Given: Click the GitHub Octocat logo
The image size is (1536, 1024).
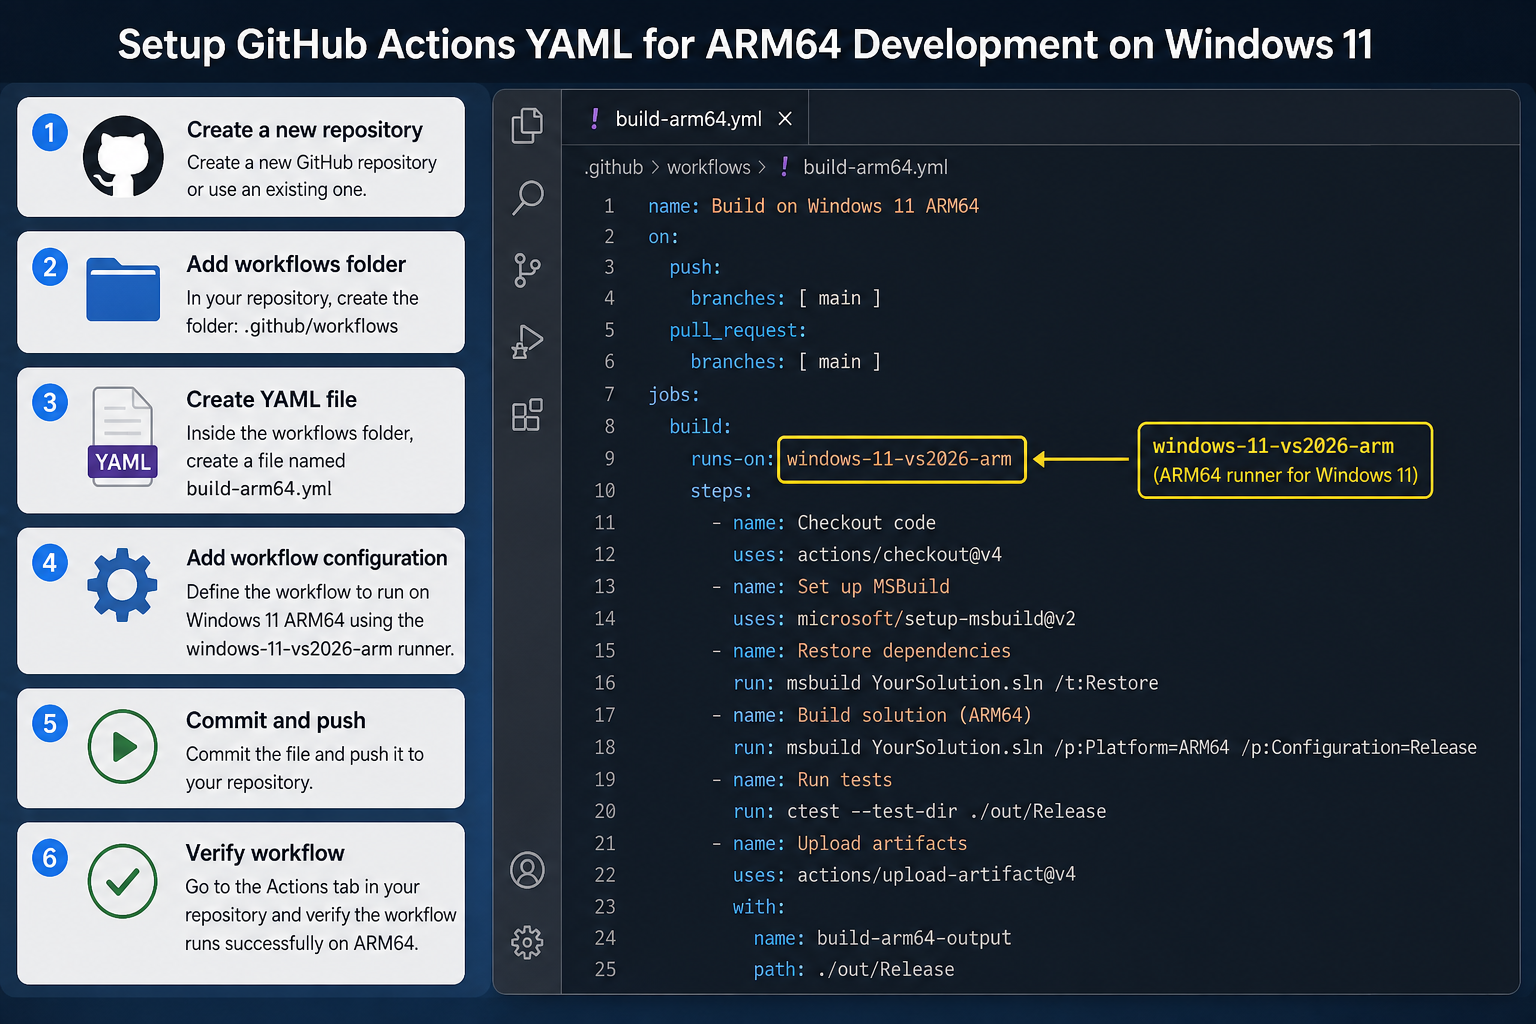Looking at the screenshot, I should point(123,156).
